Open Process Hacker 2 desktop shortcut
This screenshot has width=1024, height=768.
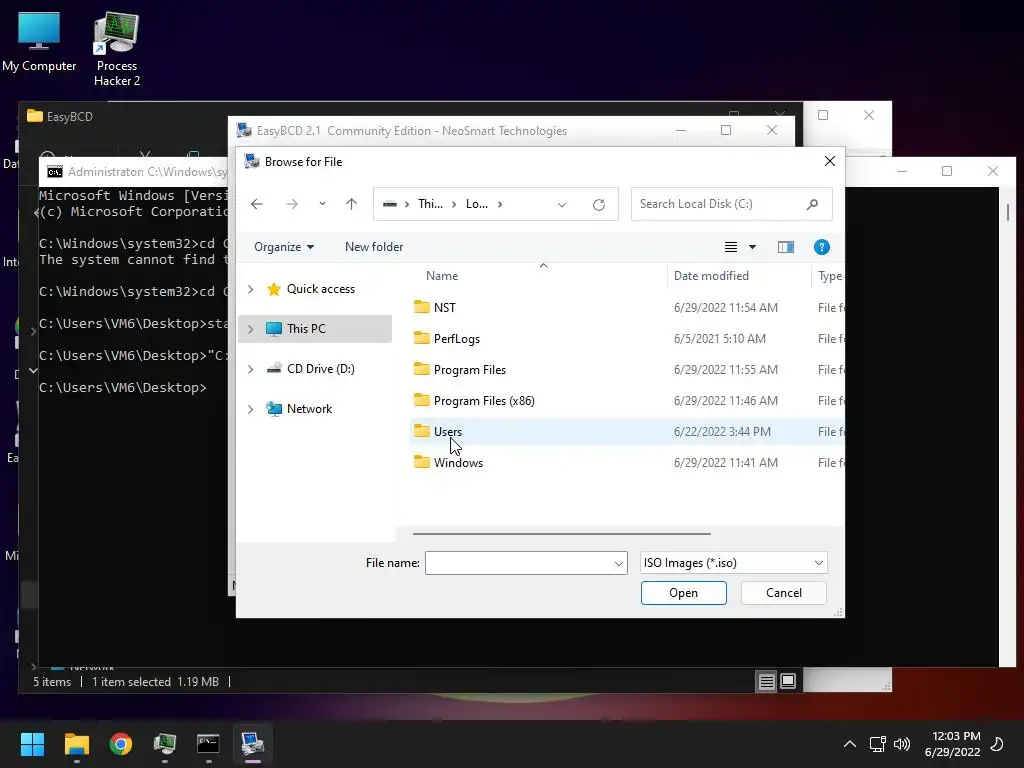(x=116, y=49)
